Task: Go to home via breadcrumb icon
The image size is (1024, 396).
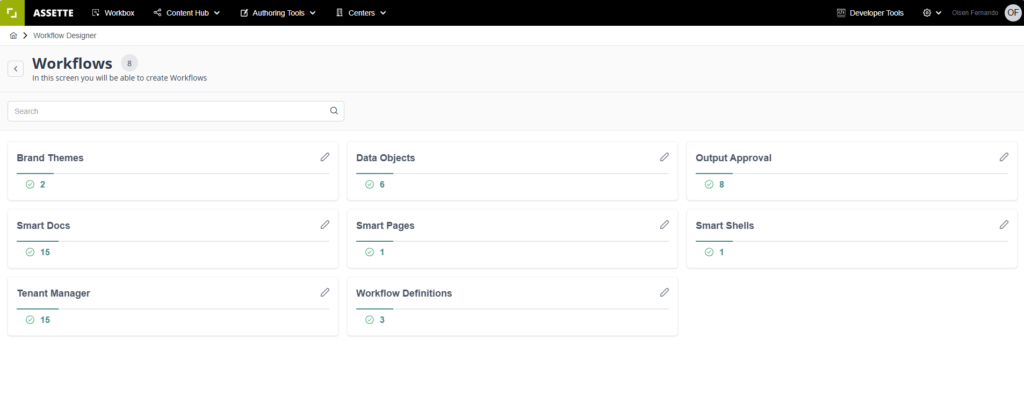Action: (13, 35)
